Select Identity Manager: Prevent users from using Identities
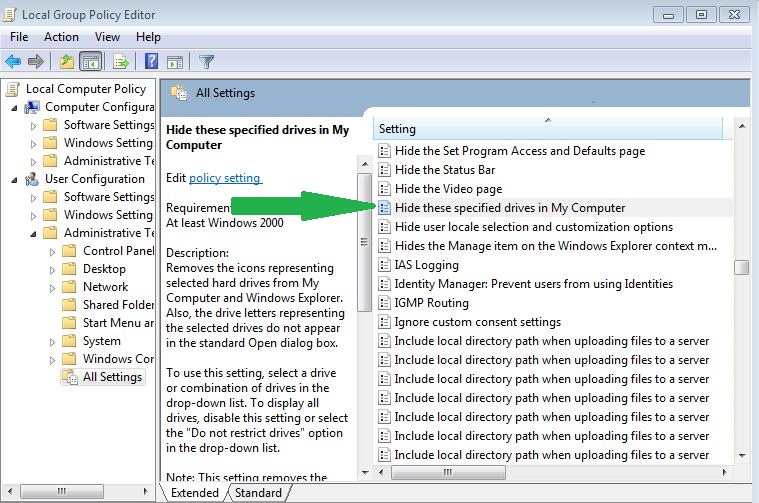 (533, 284)
